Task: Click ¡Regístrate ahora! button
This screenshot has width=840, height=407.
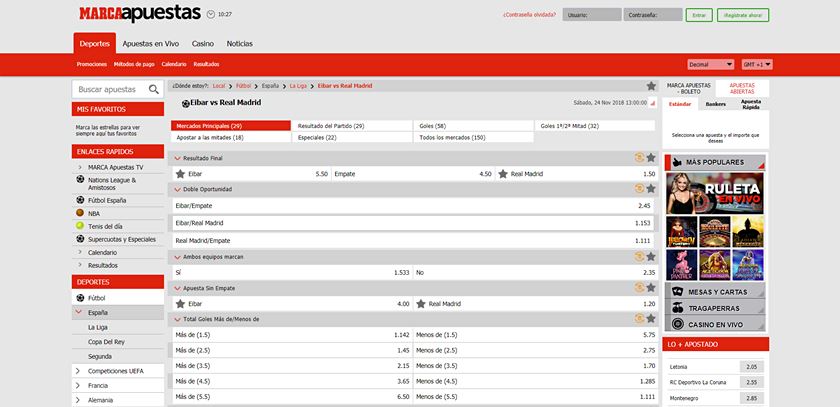Action: (x=743, y=15)
